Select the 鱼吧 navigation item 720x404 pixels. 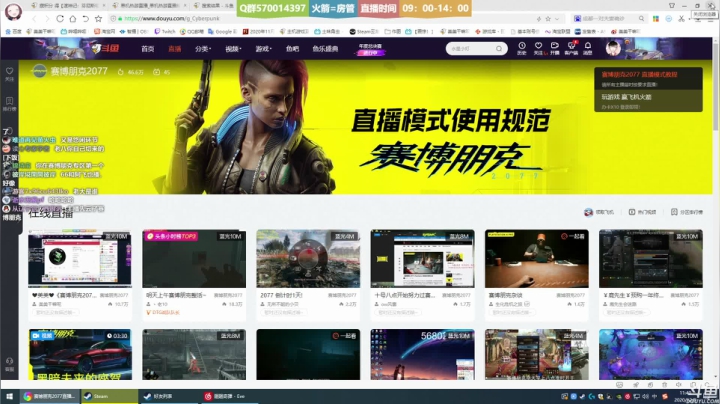[292, 49]
